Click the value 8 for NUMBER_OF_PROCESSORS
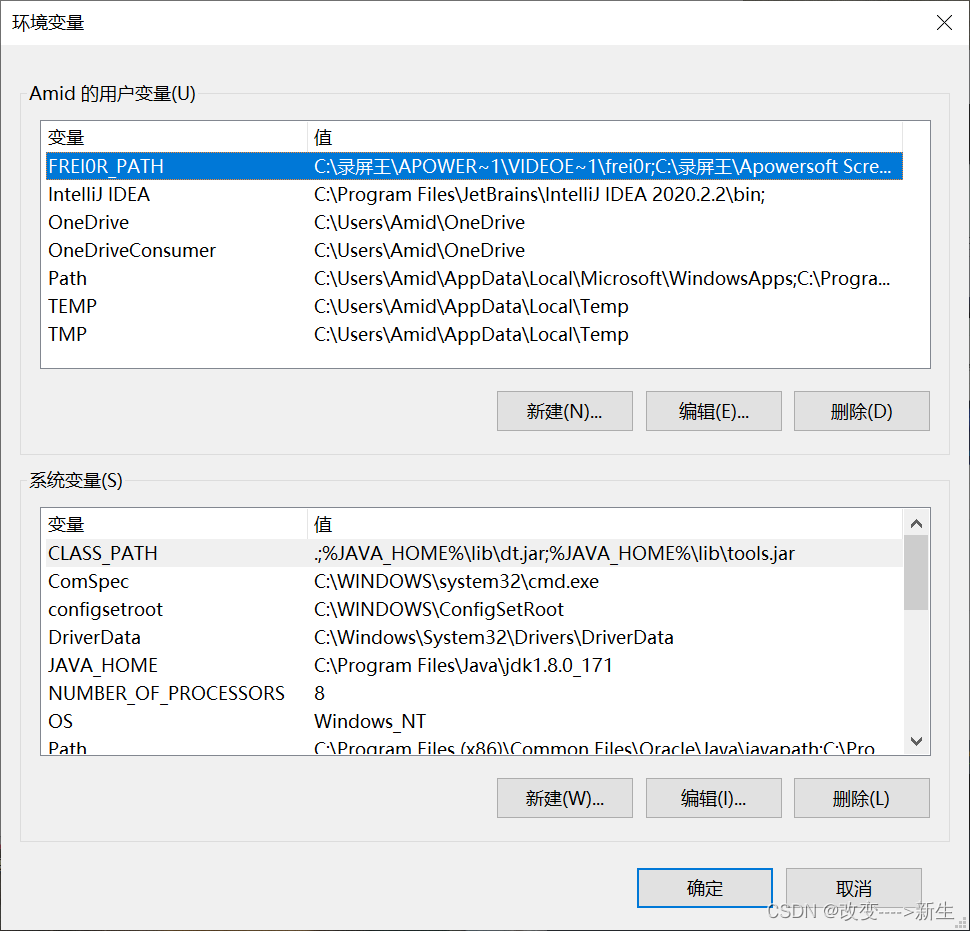Viewport: 970px width, 931px height. (x=319, y=693)
